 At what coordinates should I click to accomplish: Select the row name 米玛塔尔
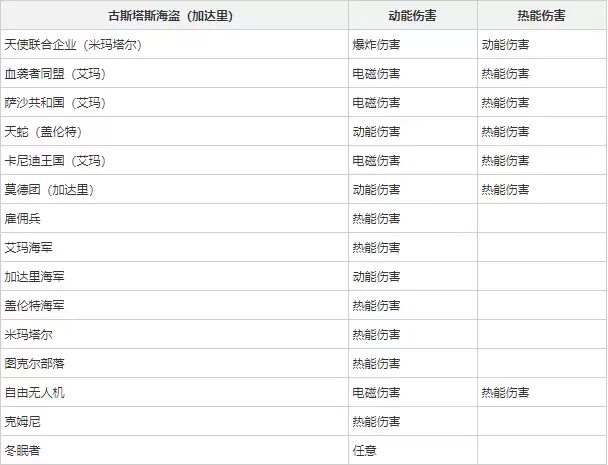click(28, 334)
